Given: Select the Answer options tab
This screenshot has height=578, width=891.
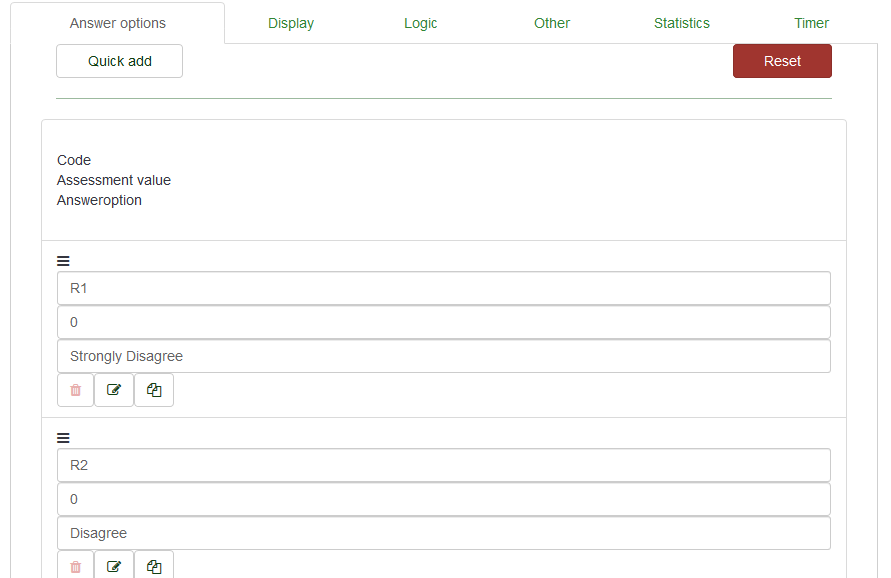Looking at the screenshot, I should (x=118, y=23).
